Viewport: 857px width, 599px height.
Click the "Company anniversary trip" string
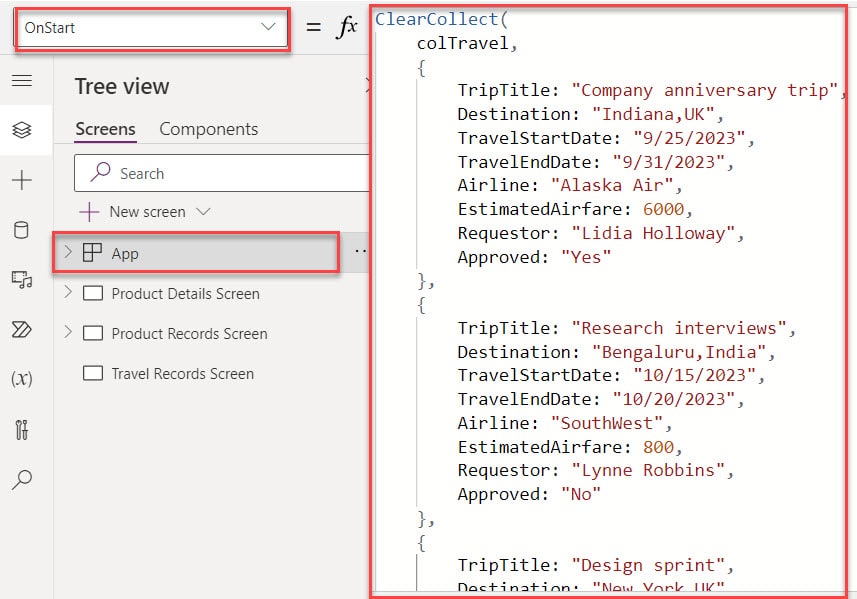[x=705, y=90]
